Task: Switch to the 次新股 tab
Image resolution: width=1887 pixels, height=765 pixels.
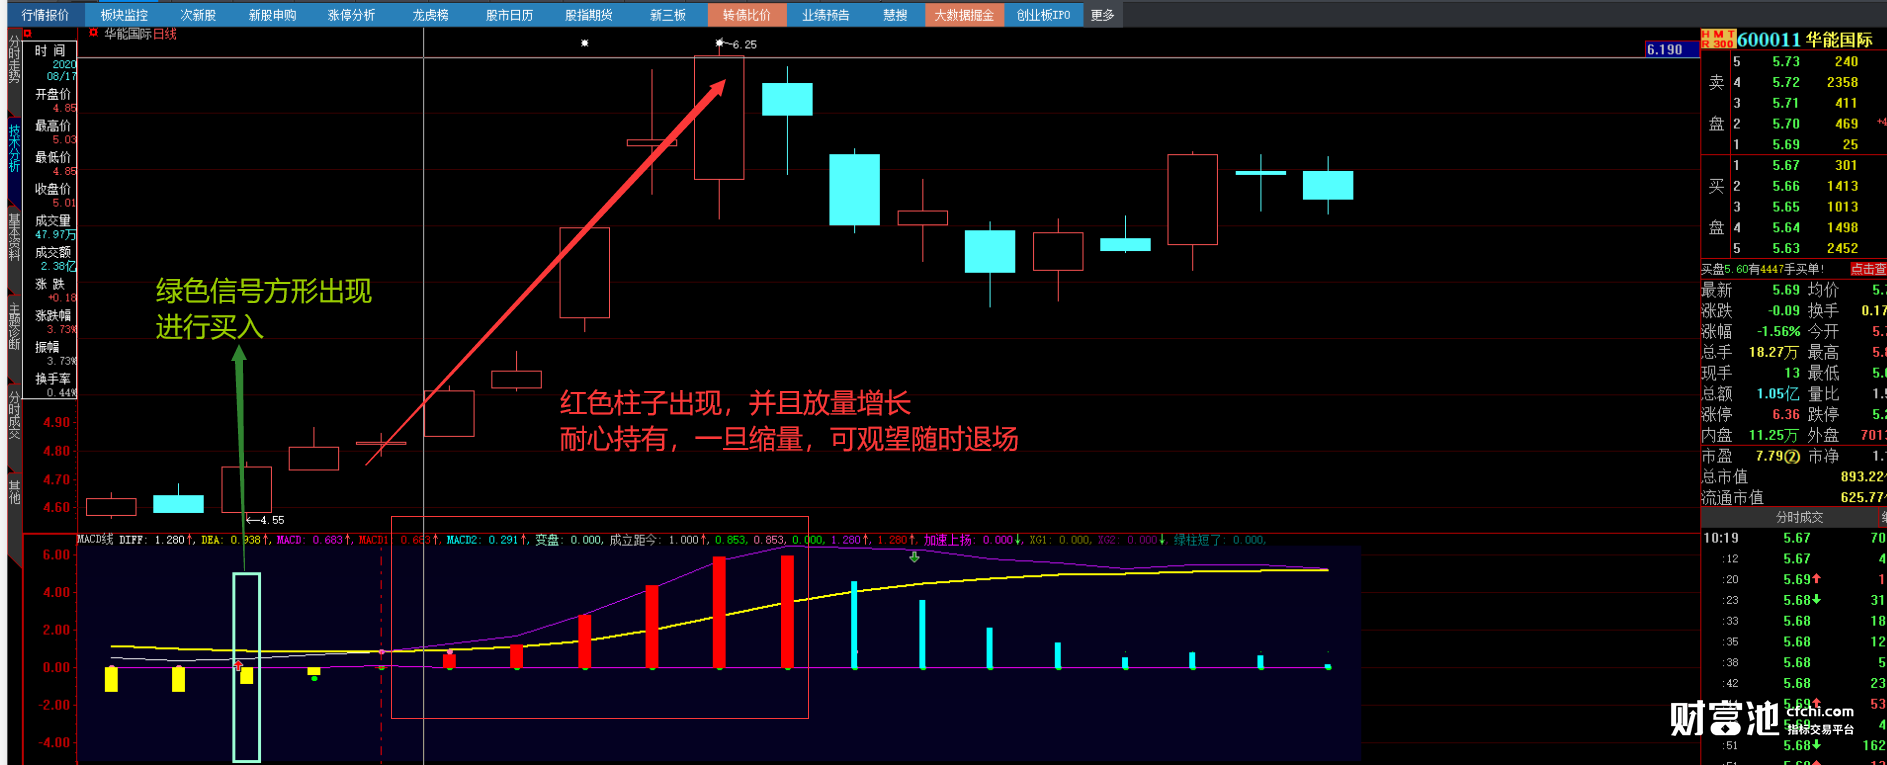Action: point(198,15)
